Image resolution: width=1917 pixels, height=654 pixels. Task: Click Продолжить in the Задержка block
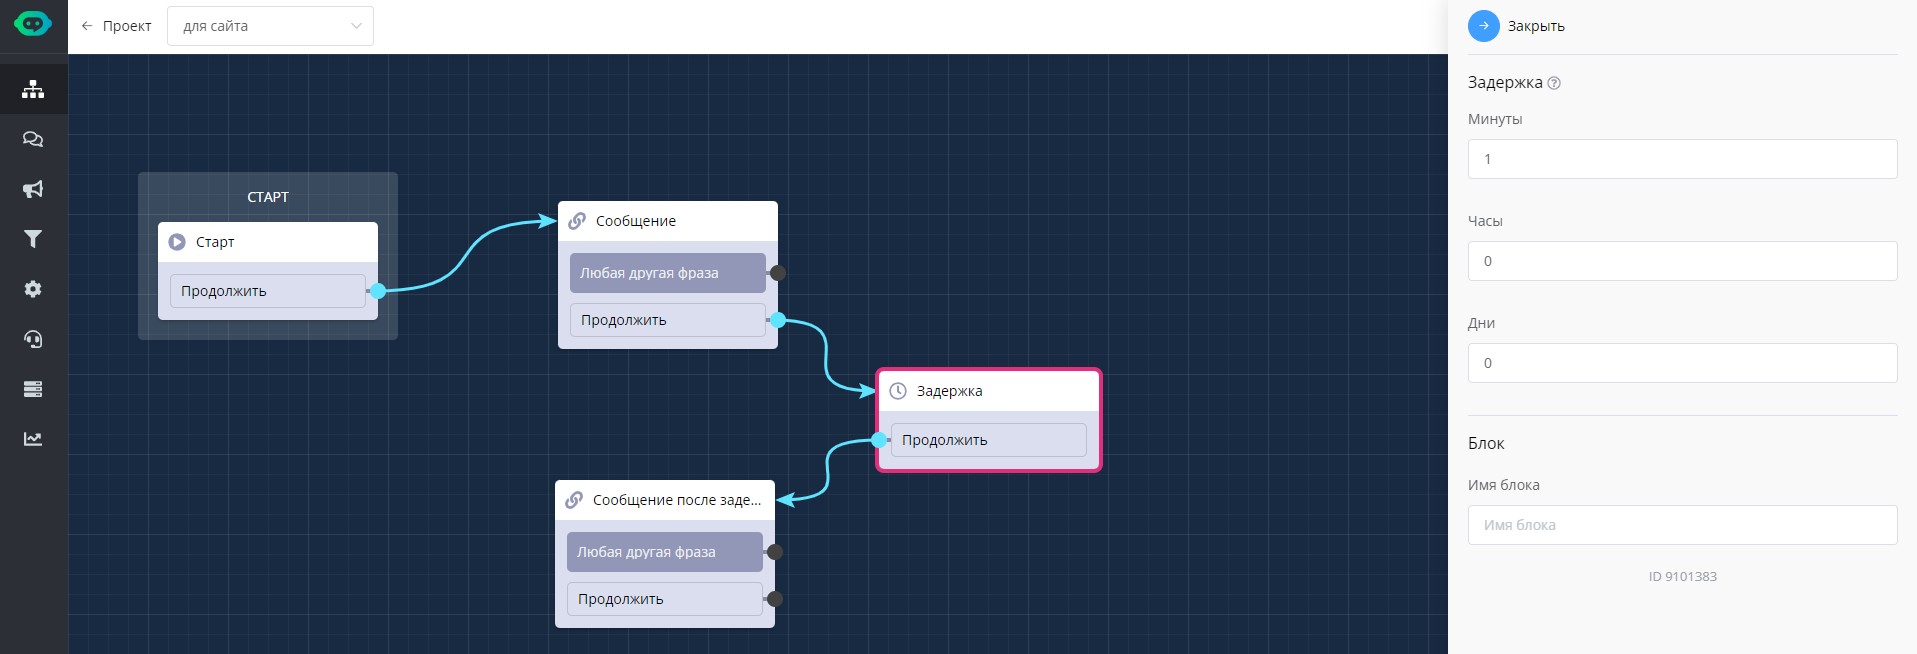[987, 440]
